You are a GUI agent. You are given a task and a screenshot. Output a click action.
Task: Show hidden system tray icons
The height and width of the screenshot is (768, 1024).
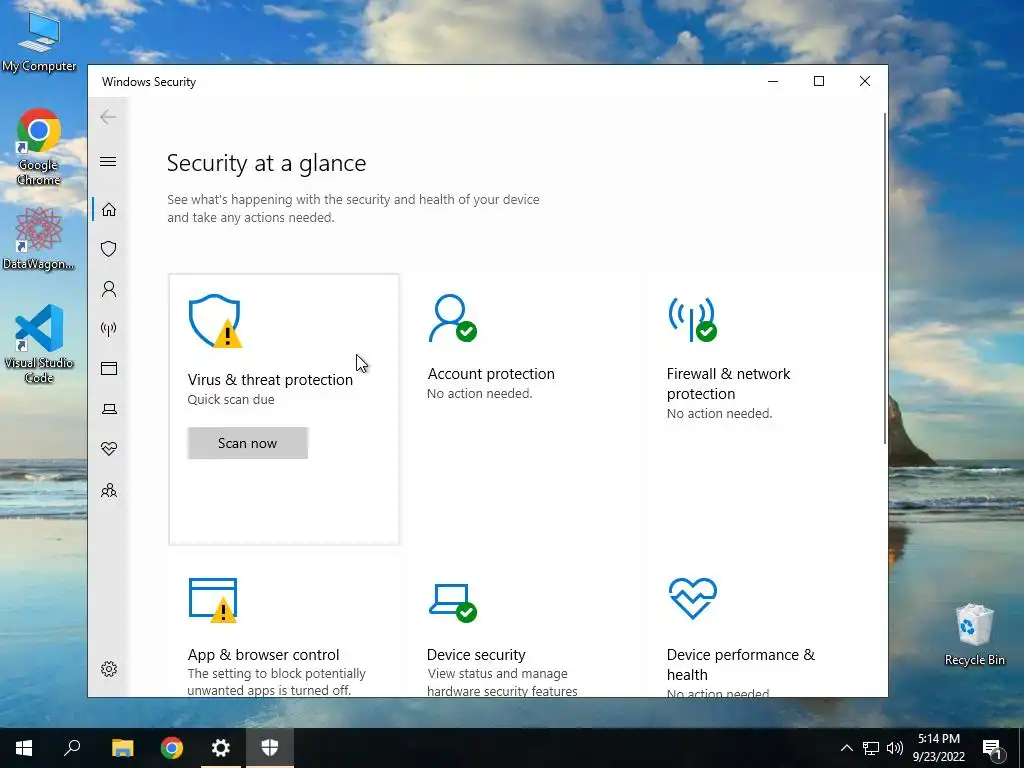coord(846,748)
